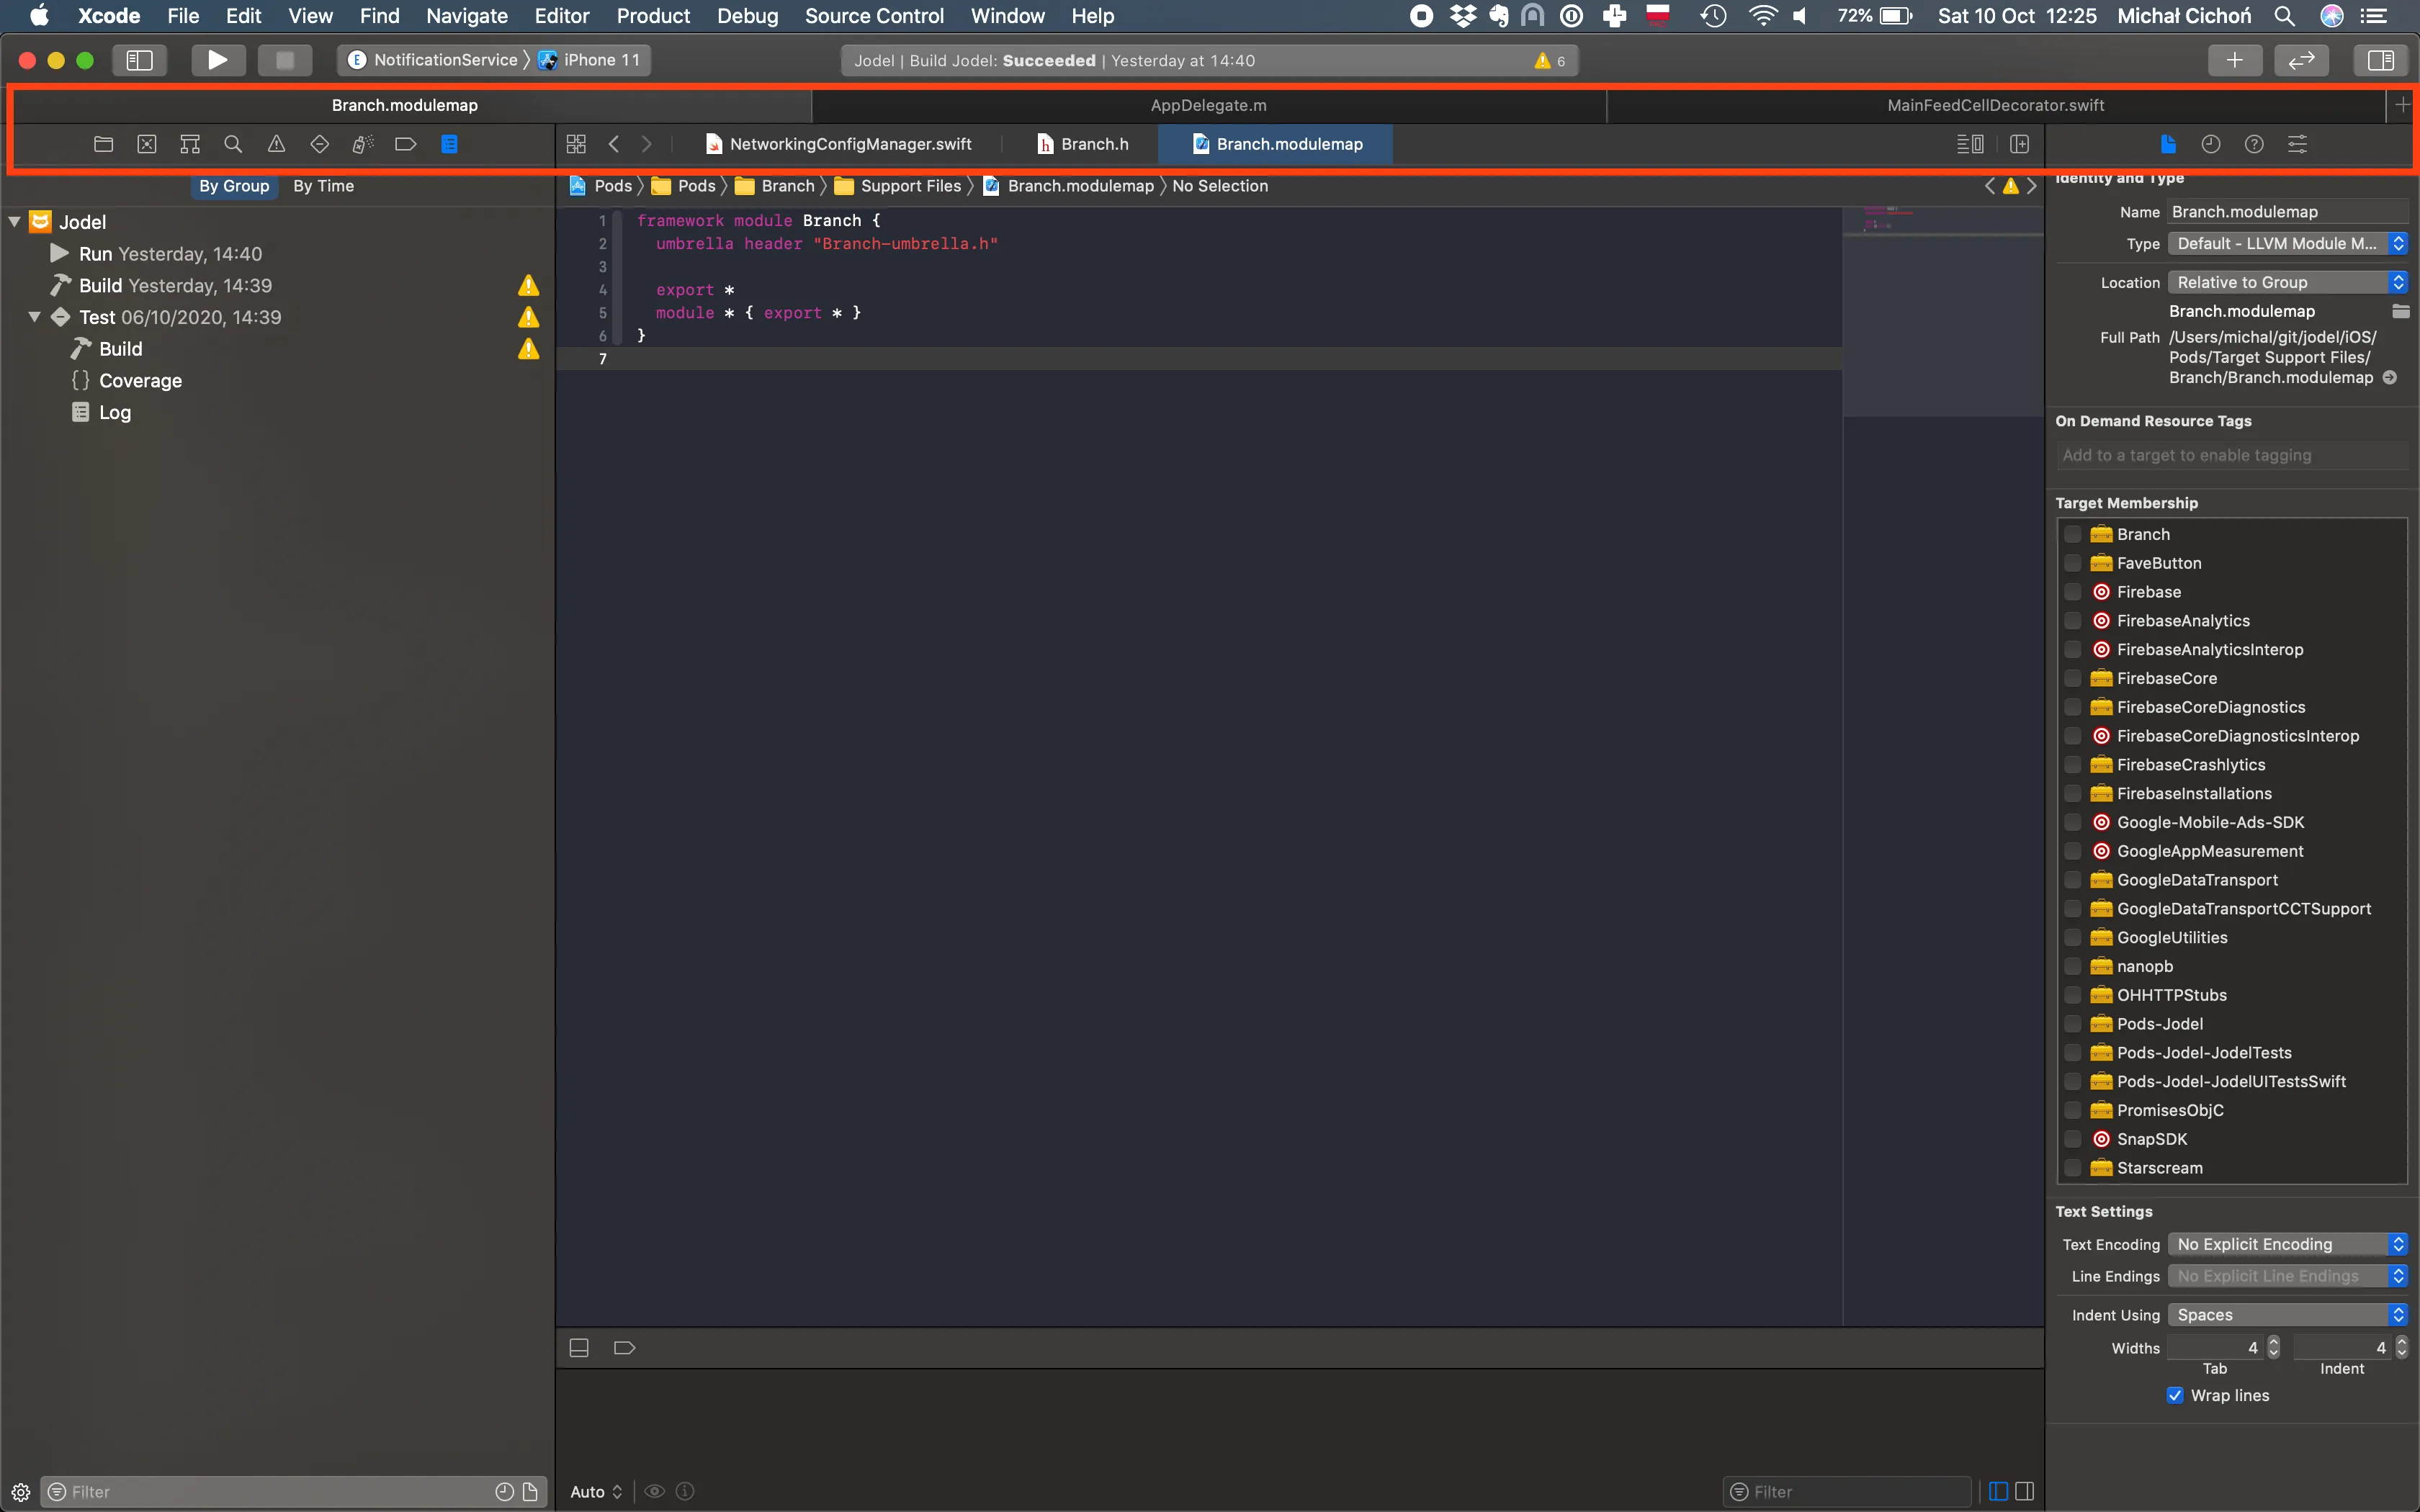The image size is (2420, 1512).
Task: Reveal Branch.modulemap full path in Finder arrow
Action: coord(2390,377)
